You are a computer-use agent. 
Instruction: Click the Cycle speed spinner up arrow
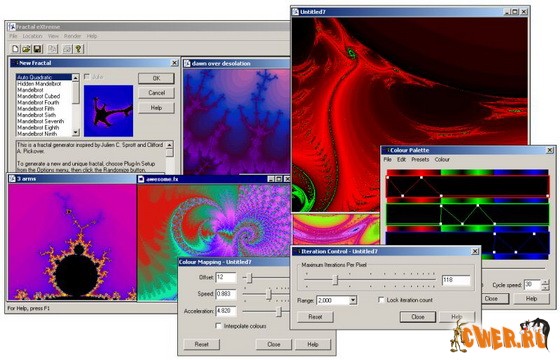pyautogui.click(x=545, y=282)
